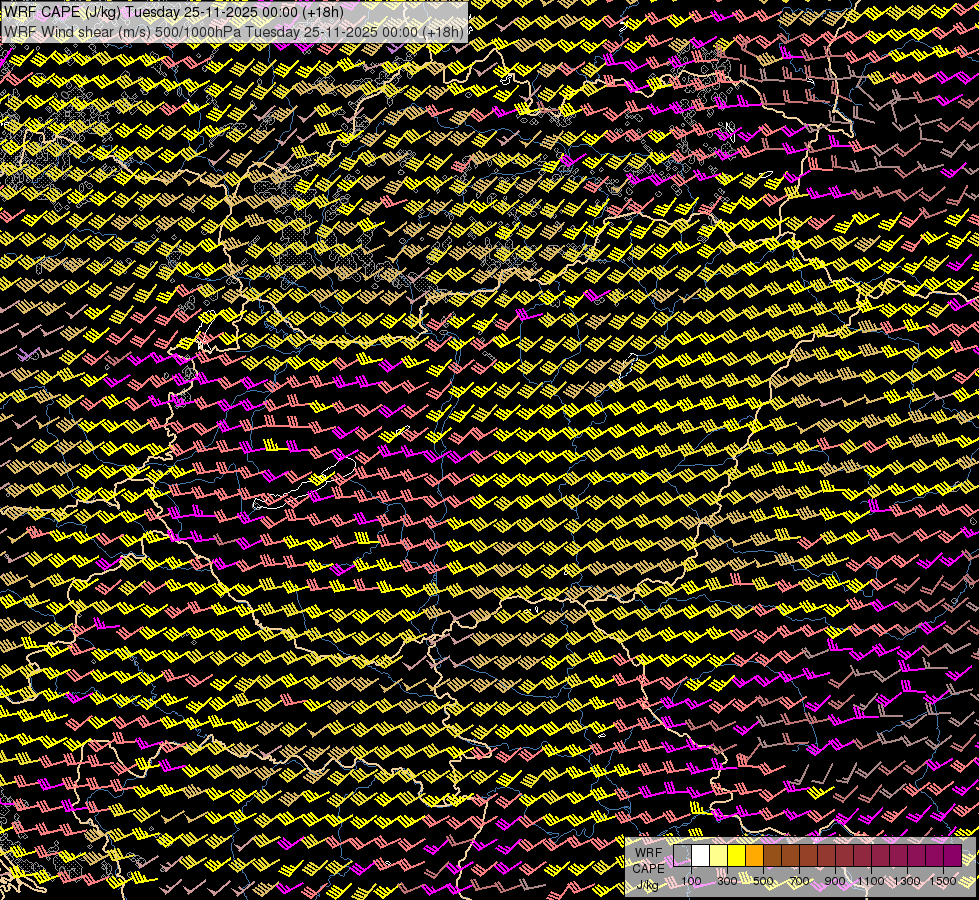Click the J/kg unit label in legend
Screen dimensions: 979x900
click(647, 885)
